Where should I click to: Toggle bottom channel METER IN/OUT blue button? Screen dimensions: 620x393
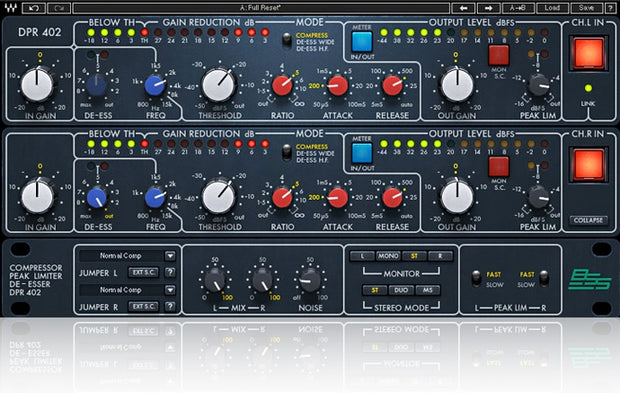point(362,153)
